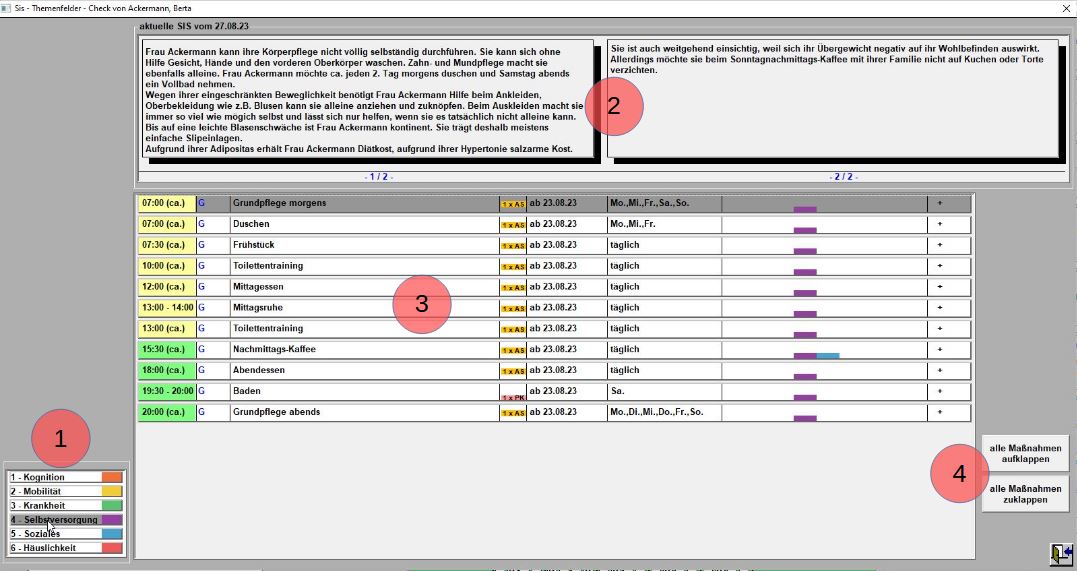
Task: Select the Frühstück entry
Action: tap(364, 245)
